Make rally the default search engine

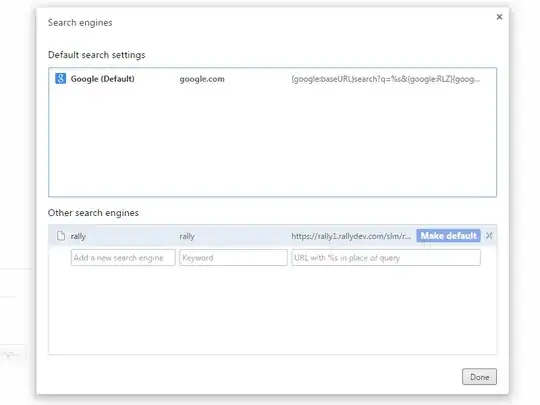pyautogui.click(x=448, y=236)
